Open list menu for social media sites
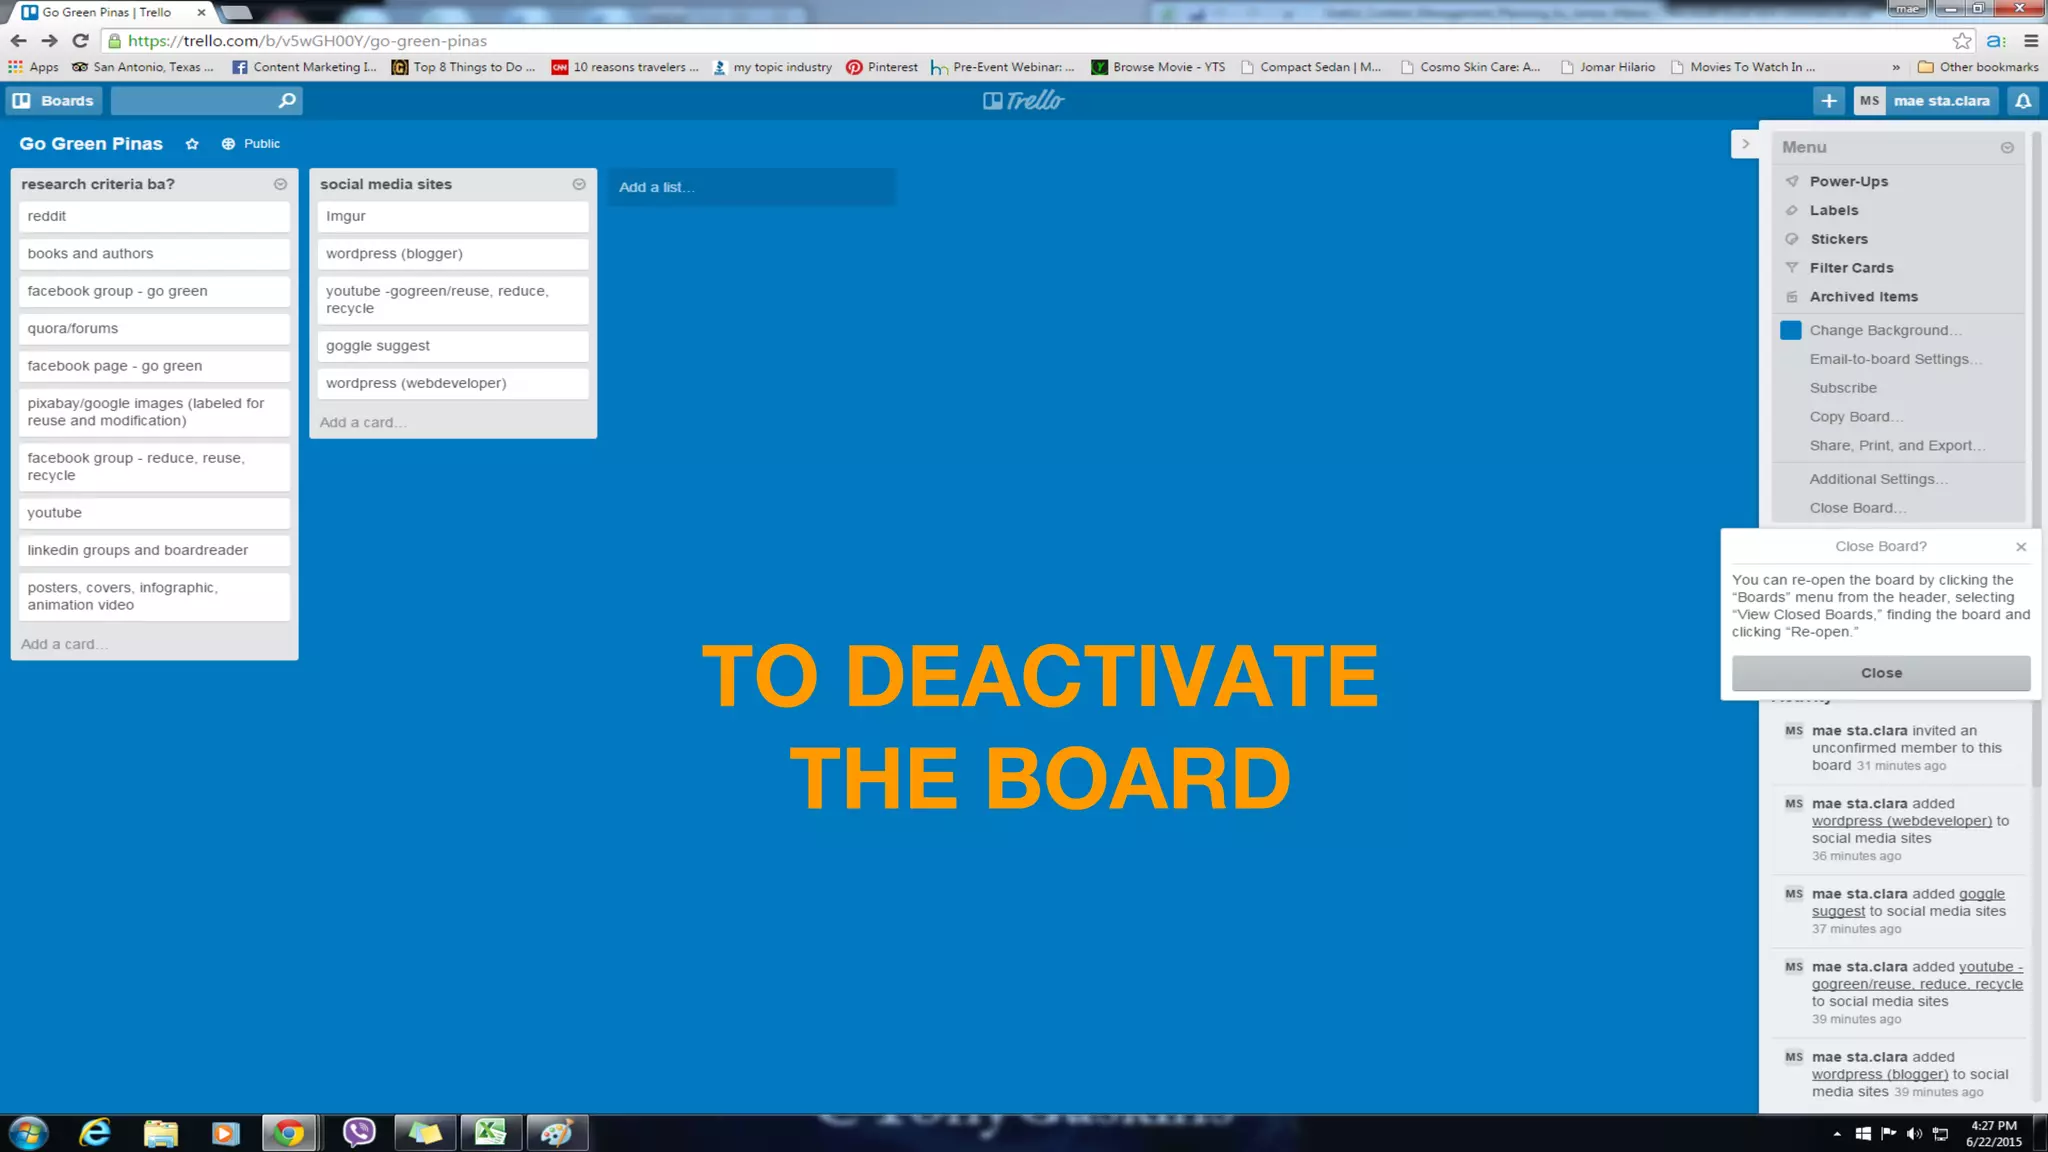Screen dimensions: 2048x1152 tap(579, 184)
